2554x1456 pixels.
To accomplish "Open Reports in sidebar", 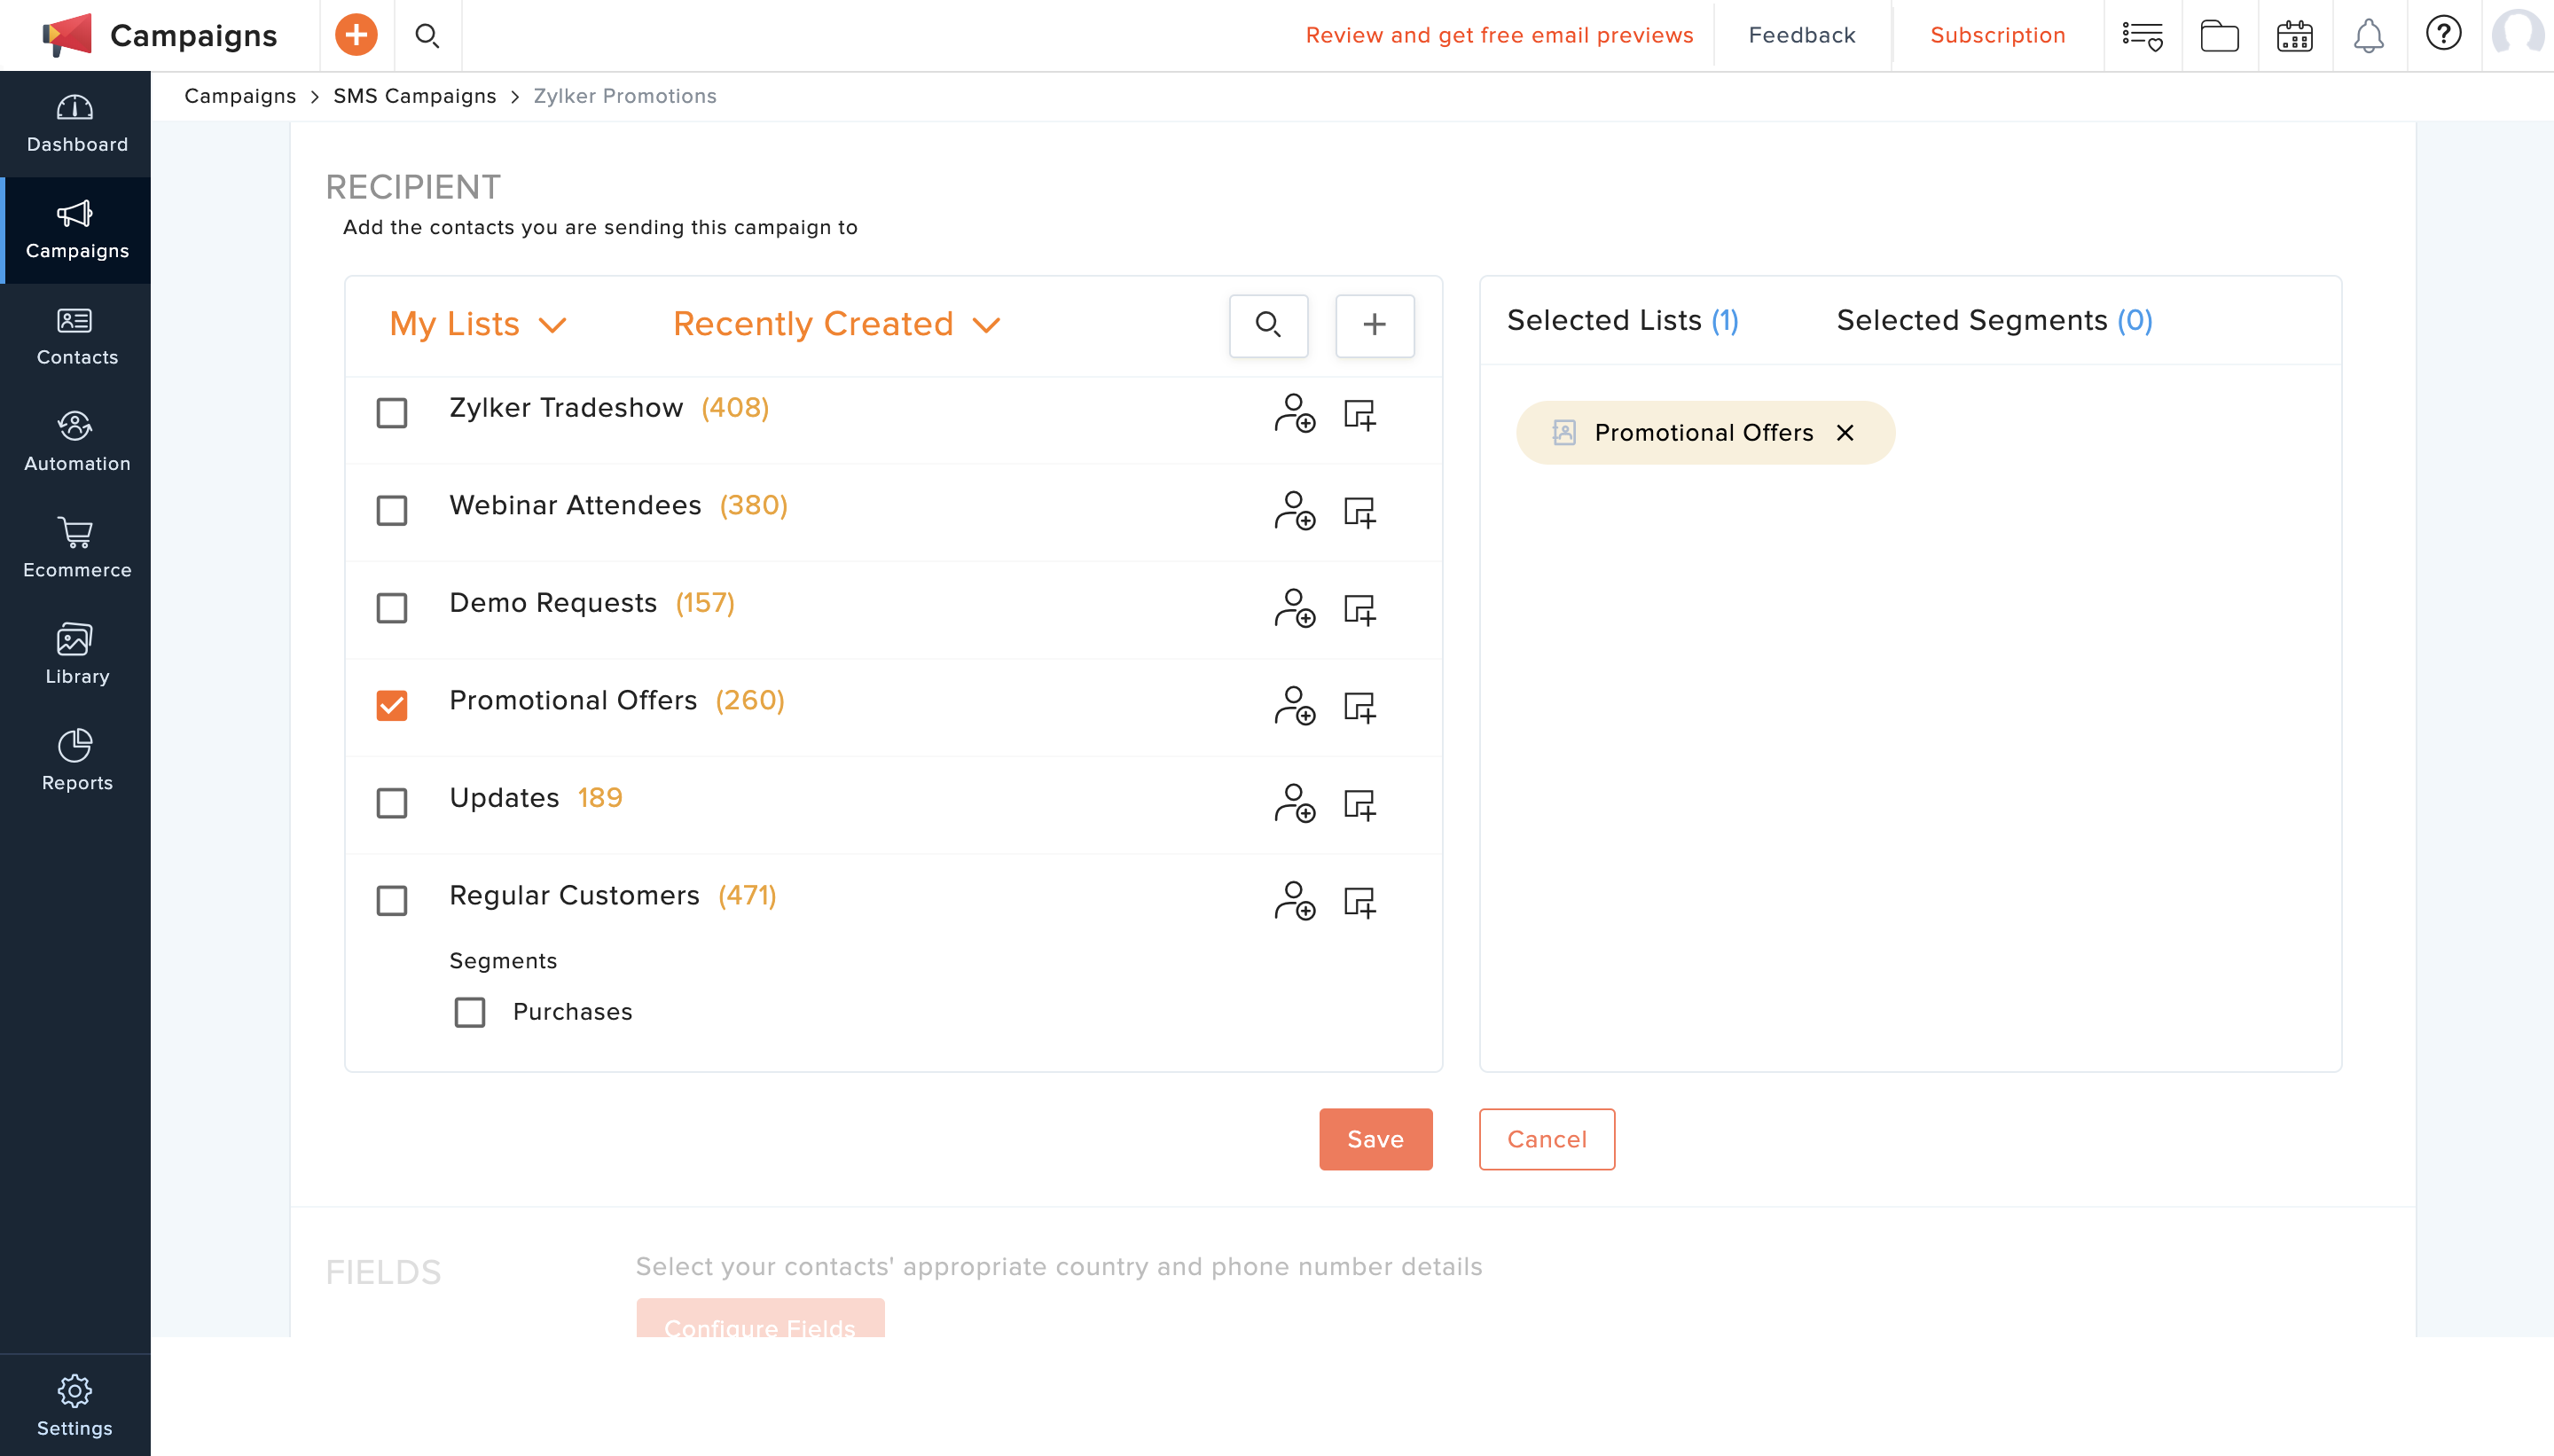I will pyautogui.click(x=76, y=762).
